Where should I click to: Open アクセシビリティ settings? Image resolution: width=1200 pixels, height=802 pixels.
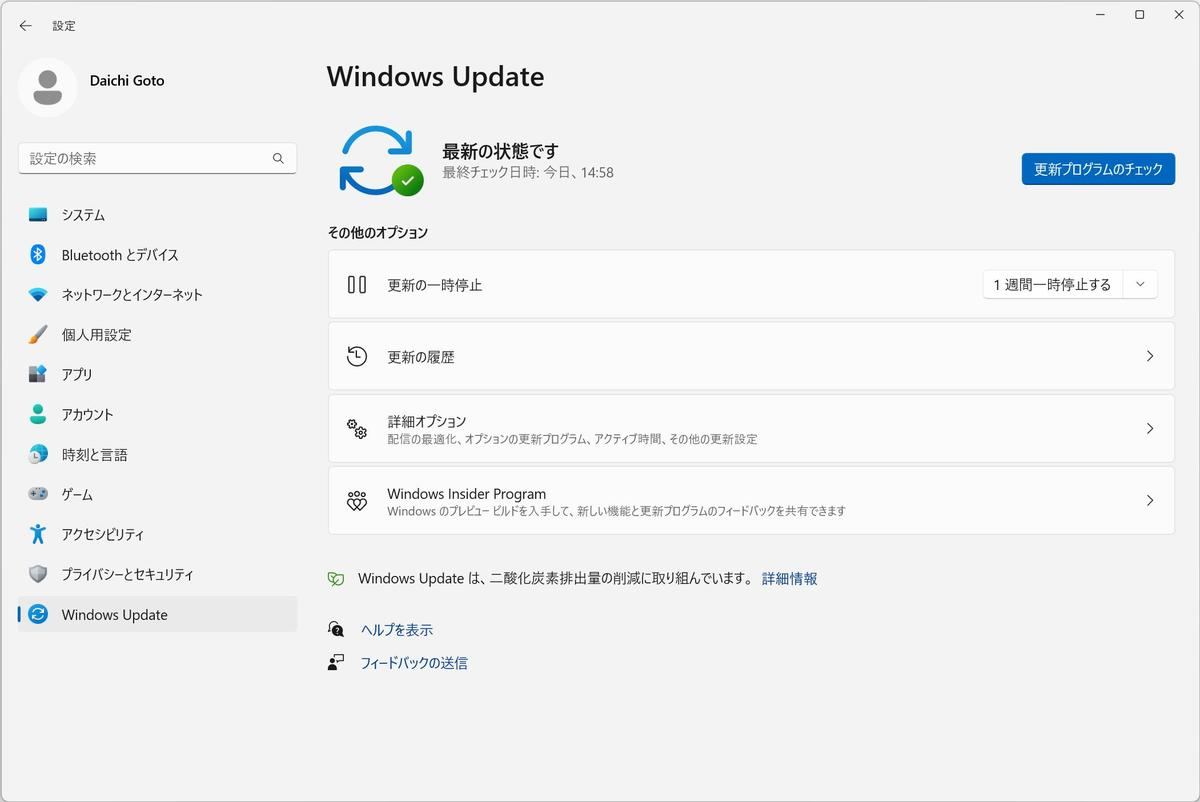point(157,534)
